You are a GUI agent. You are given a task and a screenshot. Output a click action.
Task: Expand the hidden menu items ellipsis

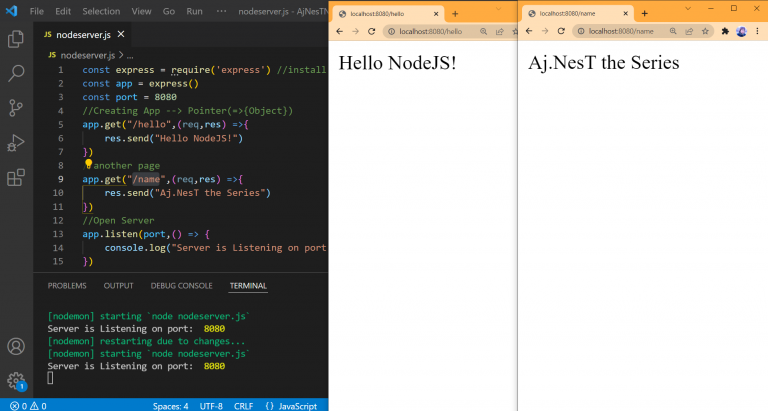(x=222, y=11)
